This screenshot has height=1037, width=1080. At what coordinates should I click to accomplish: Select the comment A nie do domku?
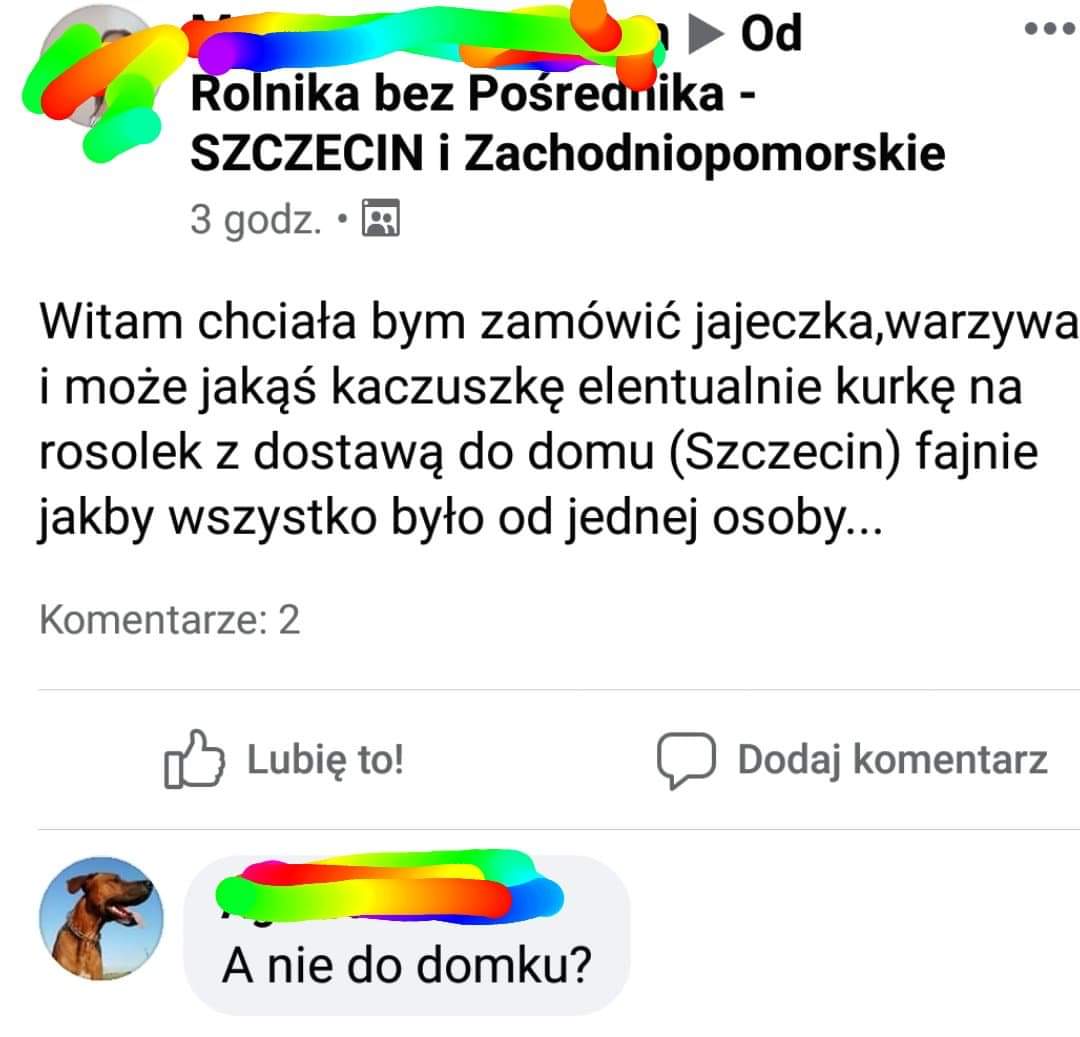pyautogui.click(x=407, y=965)
